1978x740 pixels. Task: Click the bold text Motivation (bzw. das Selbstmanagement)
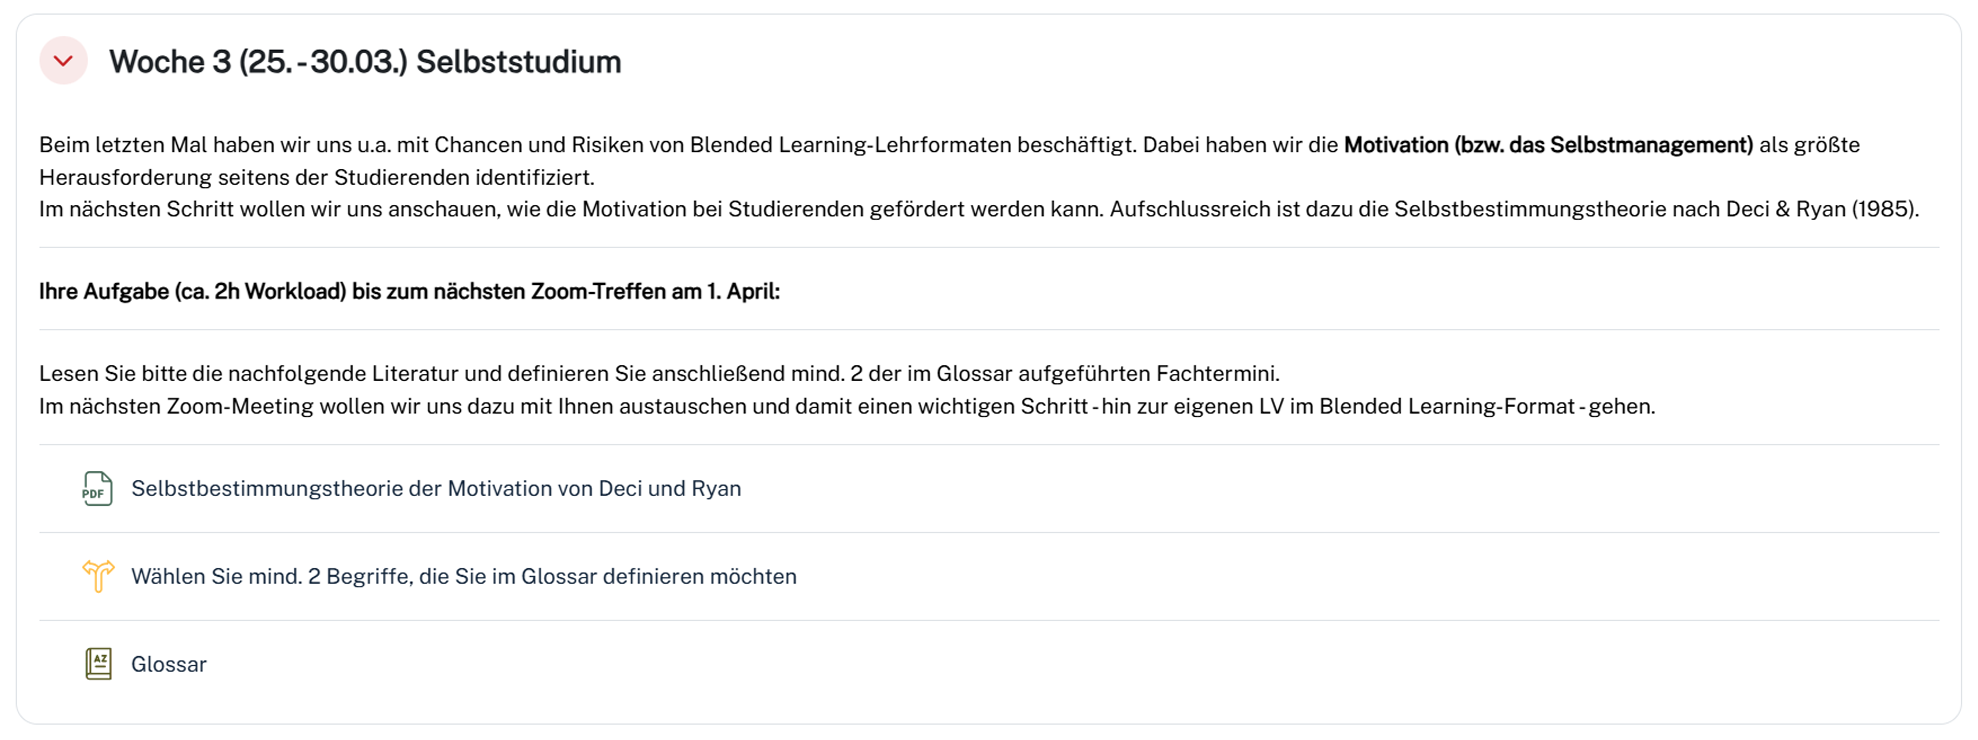[x=1548, y=145]
